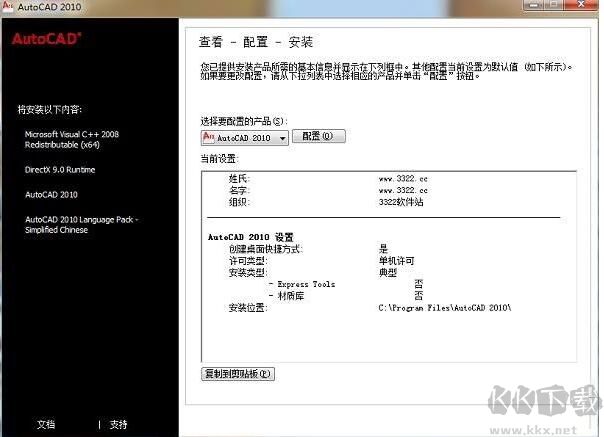The image size is (604, 437).
Task: Click the 材质库 setting row
Action: click(x=346, y=296)
